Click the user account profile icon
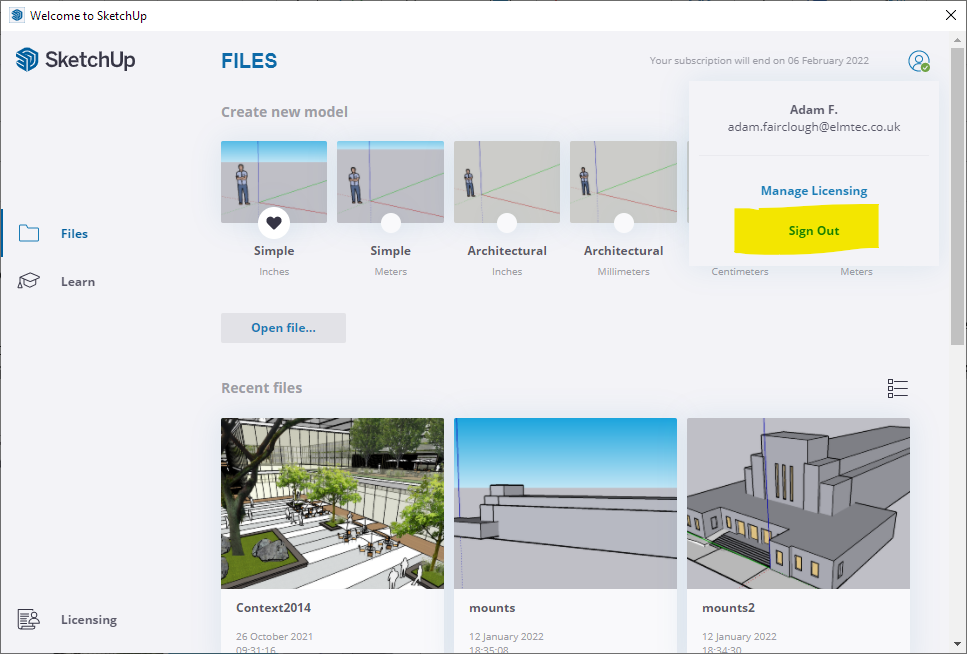The height and width of the screenshot is (654, 967). tap(918, 61)
